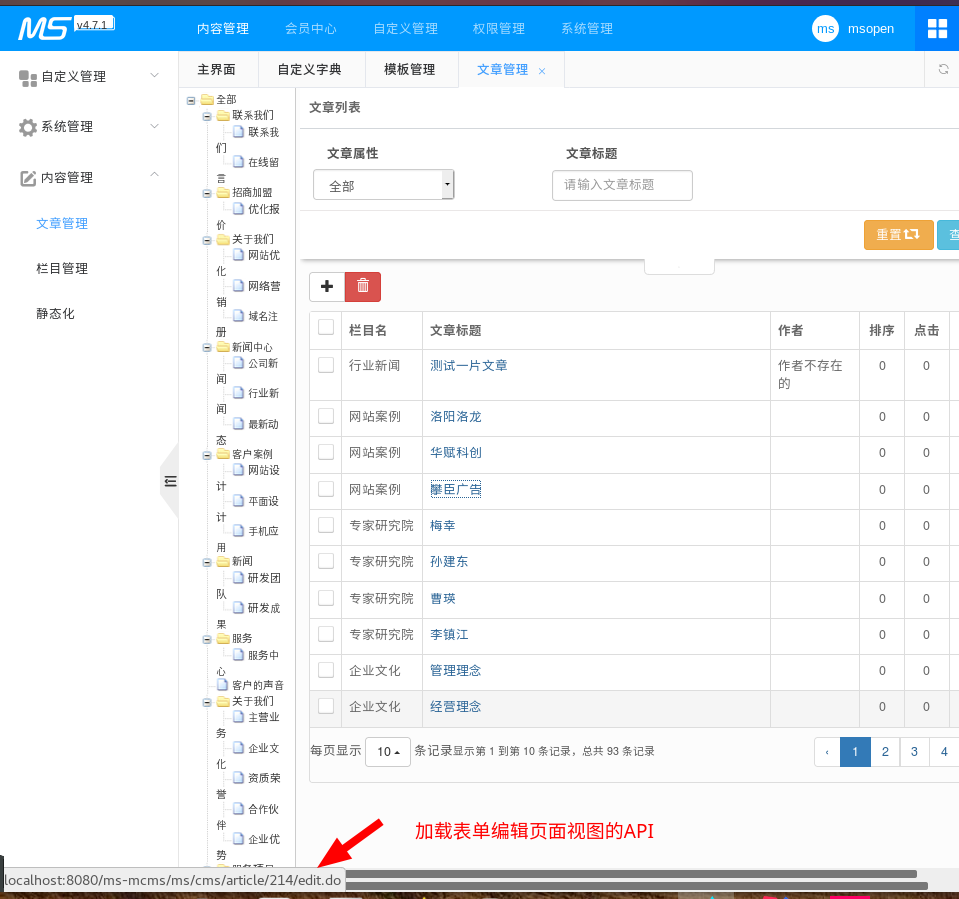Check the row for 攀臣广告
Viewport: 959px width, 899px height.
[326, 489]
